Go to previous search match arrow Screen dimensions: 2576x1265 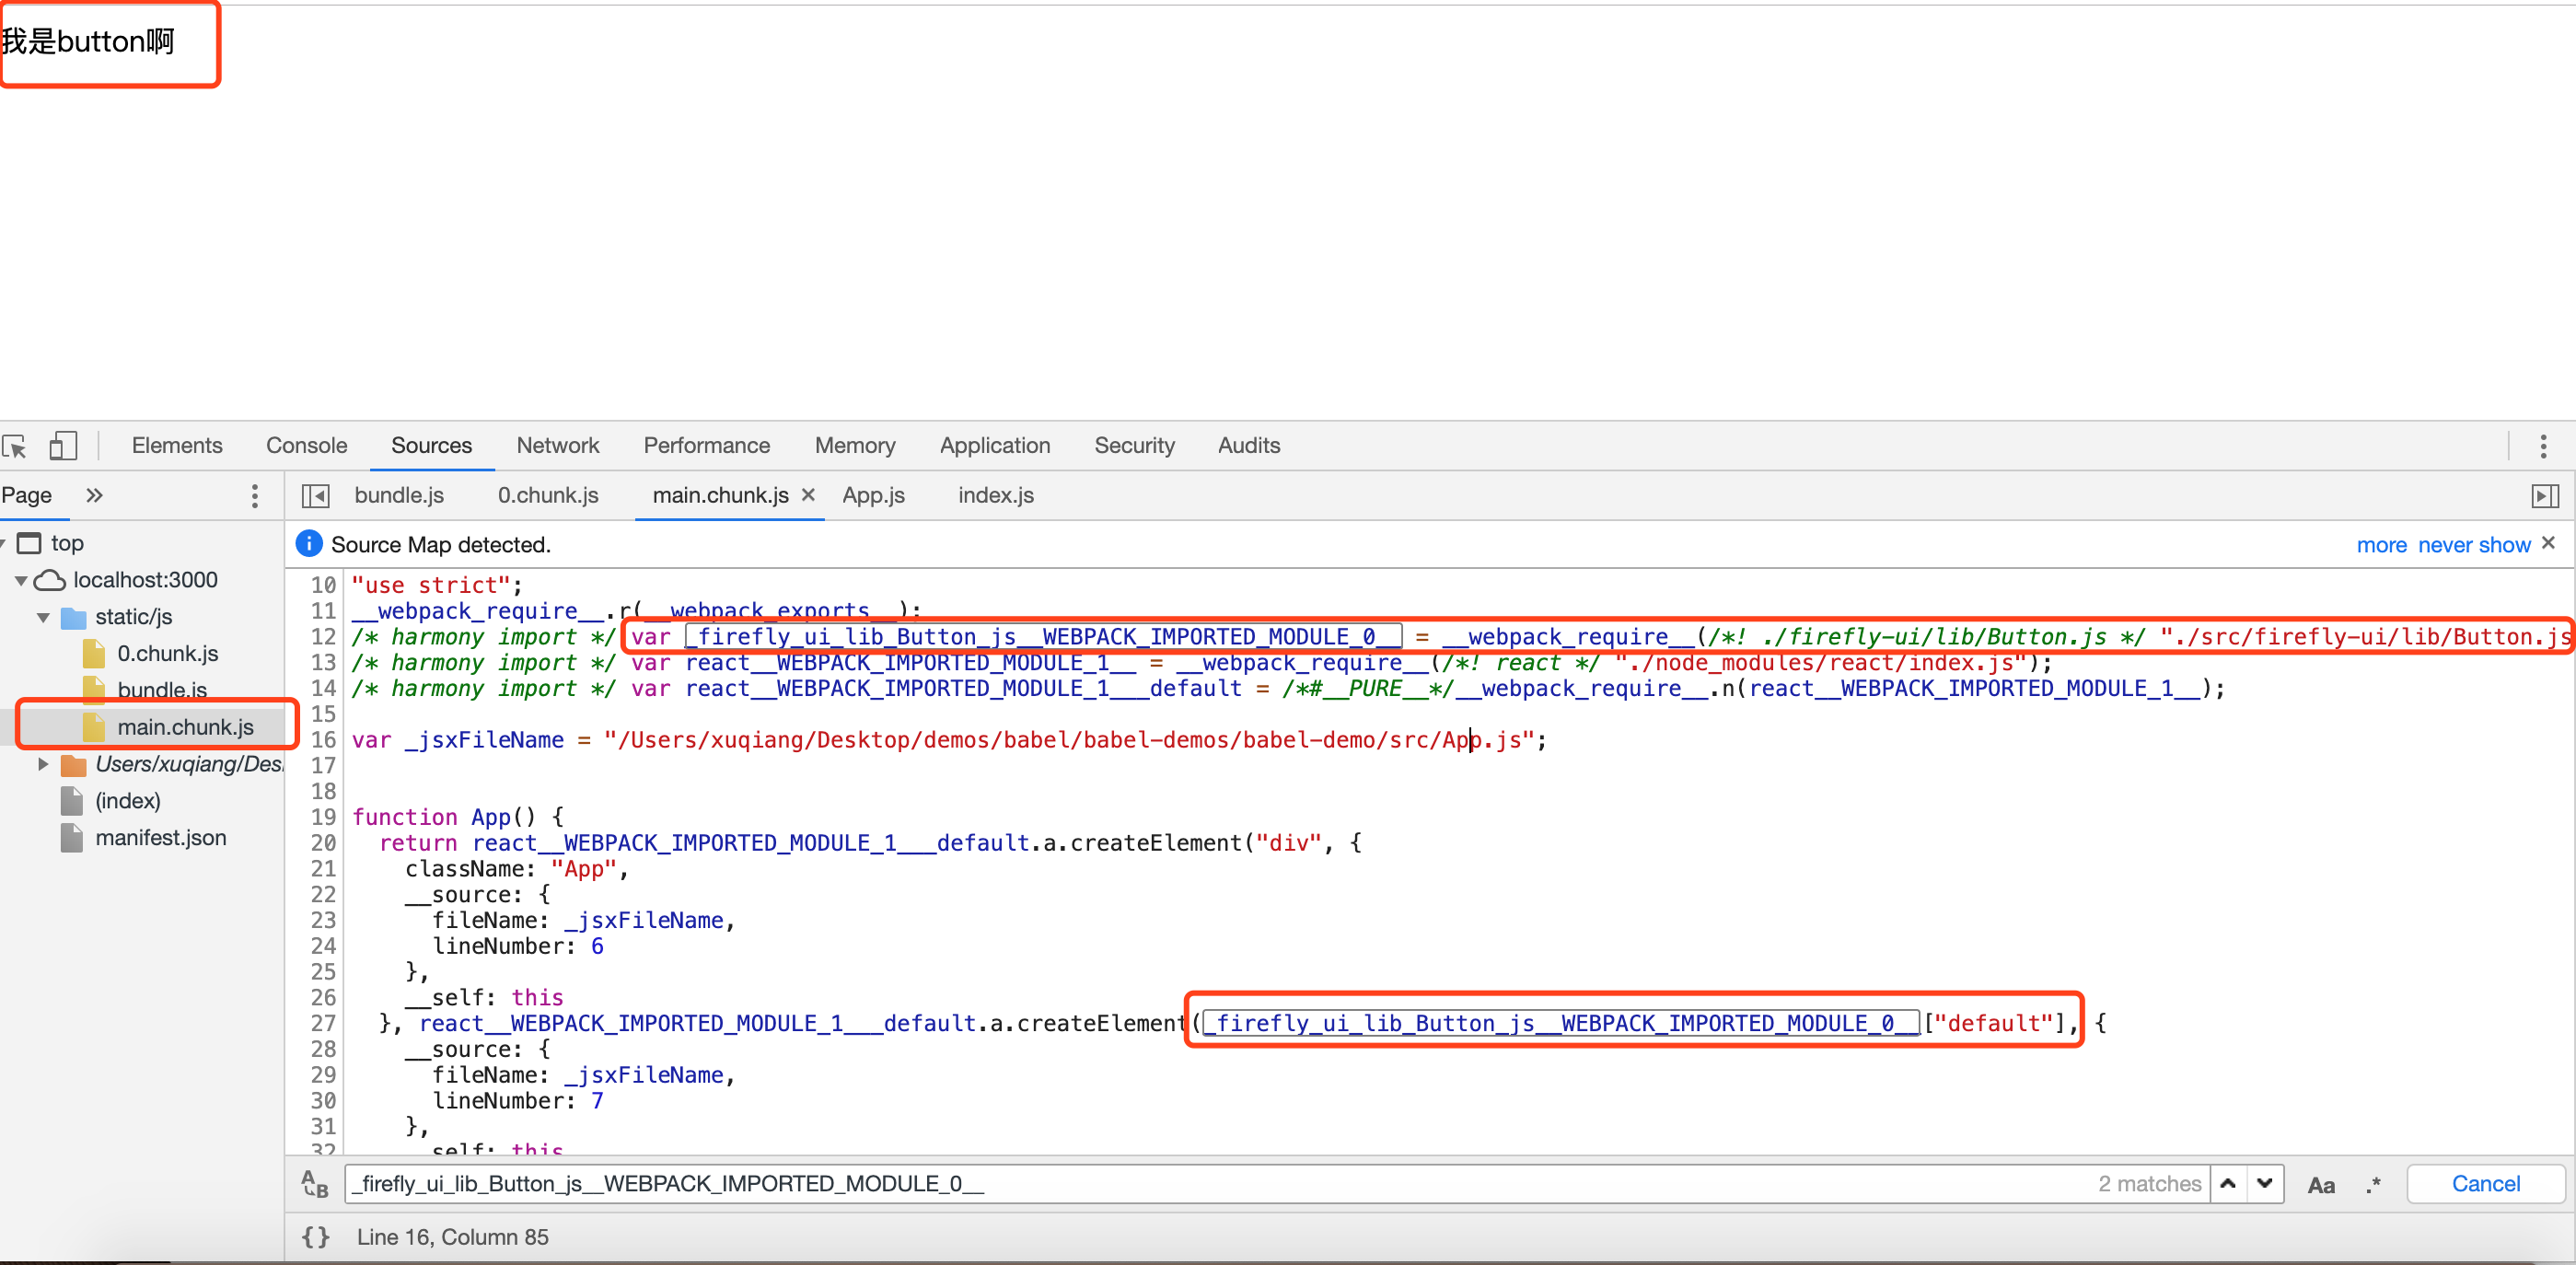pyautogui.click(x=2228, y=1184)
